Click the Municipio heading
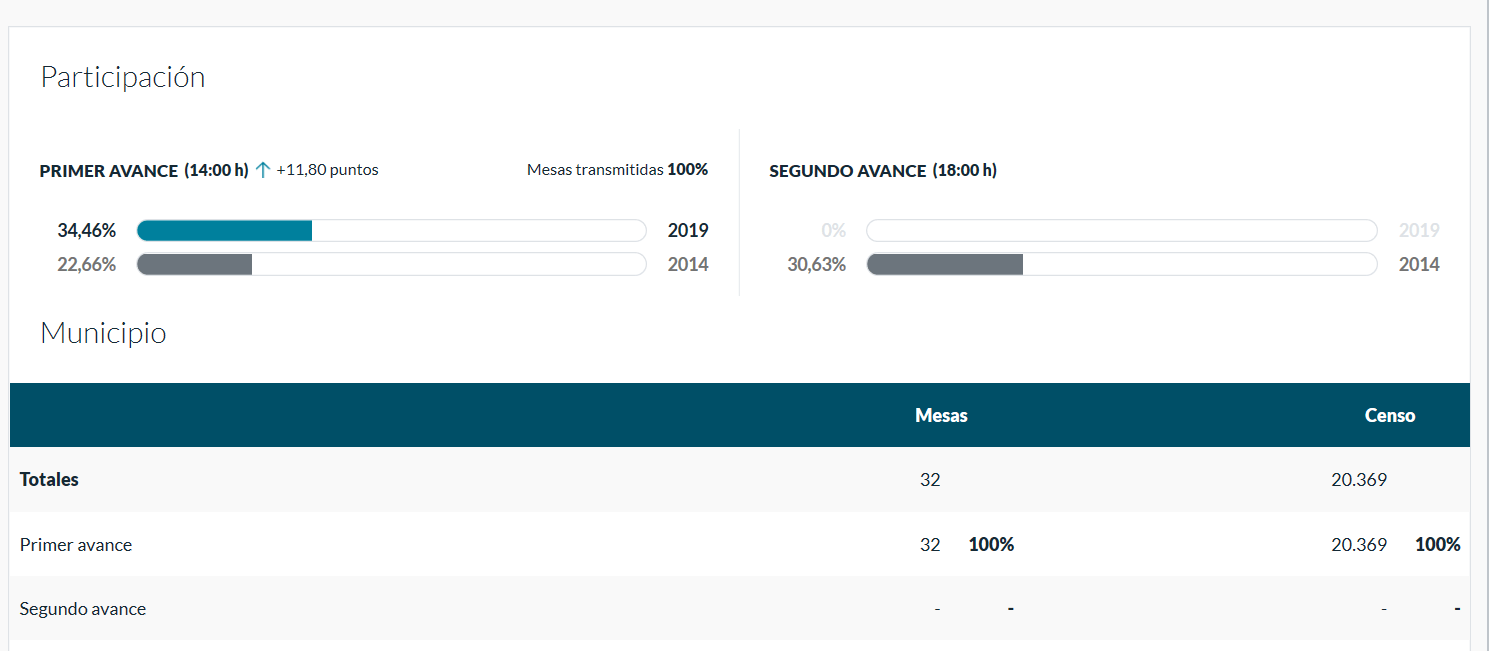 click(x=103, y=333)
